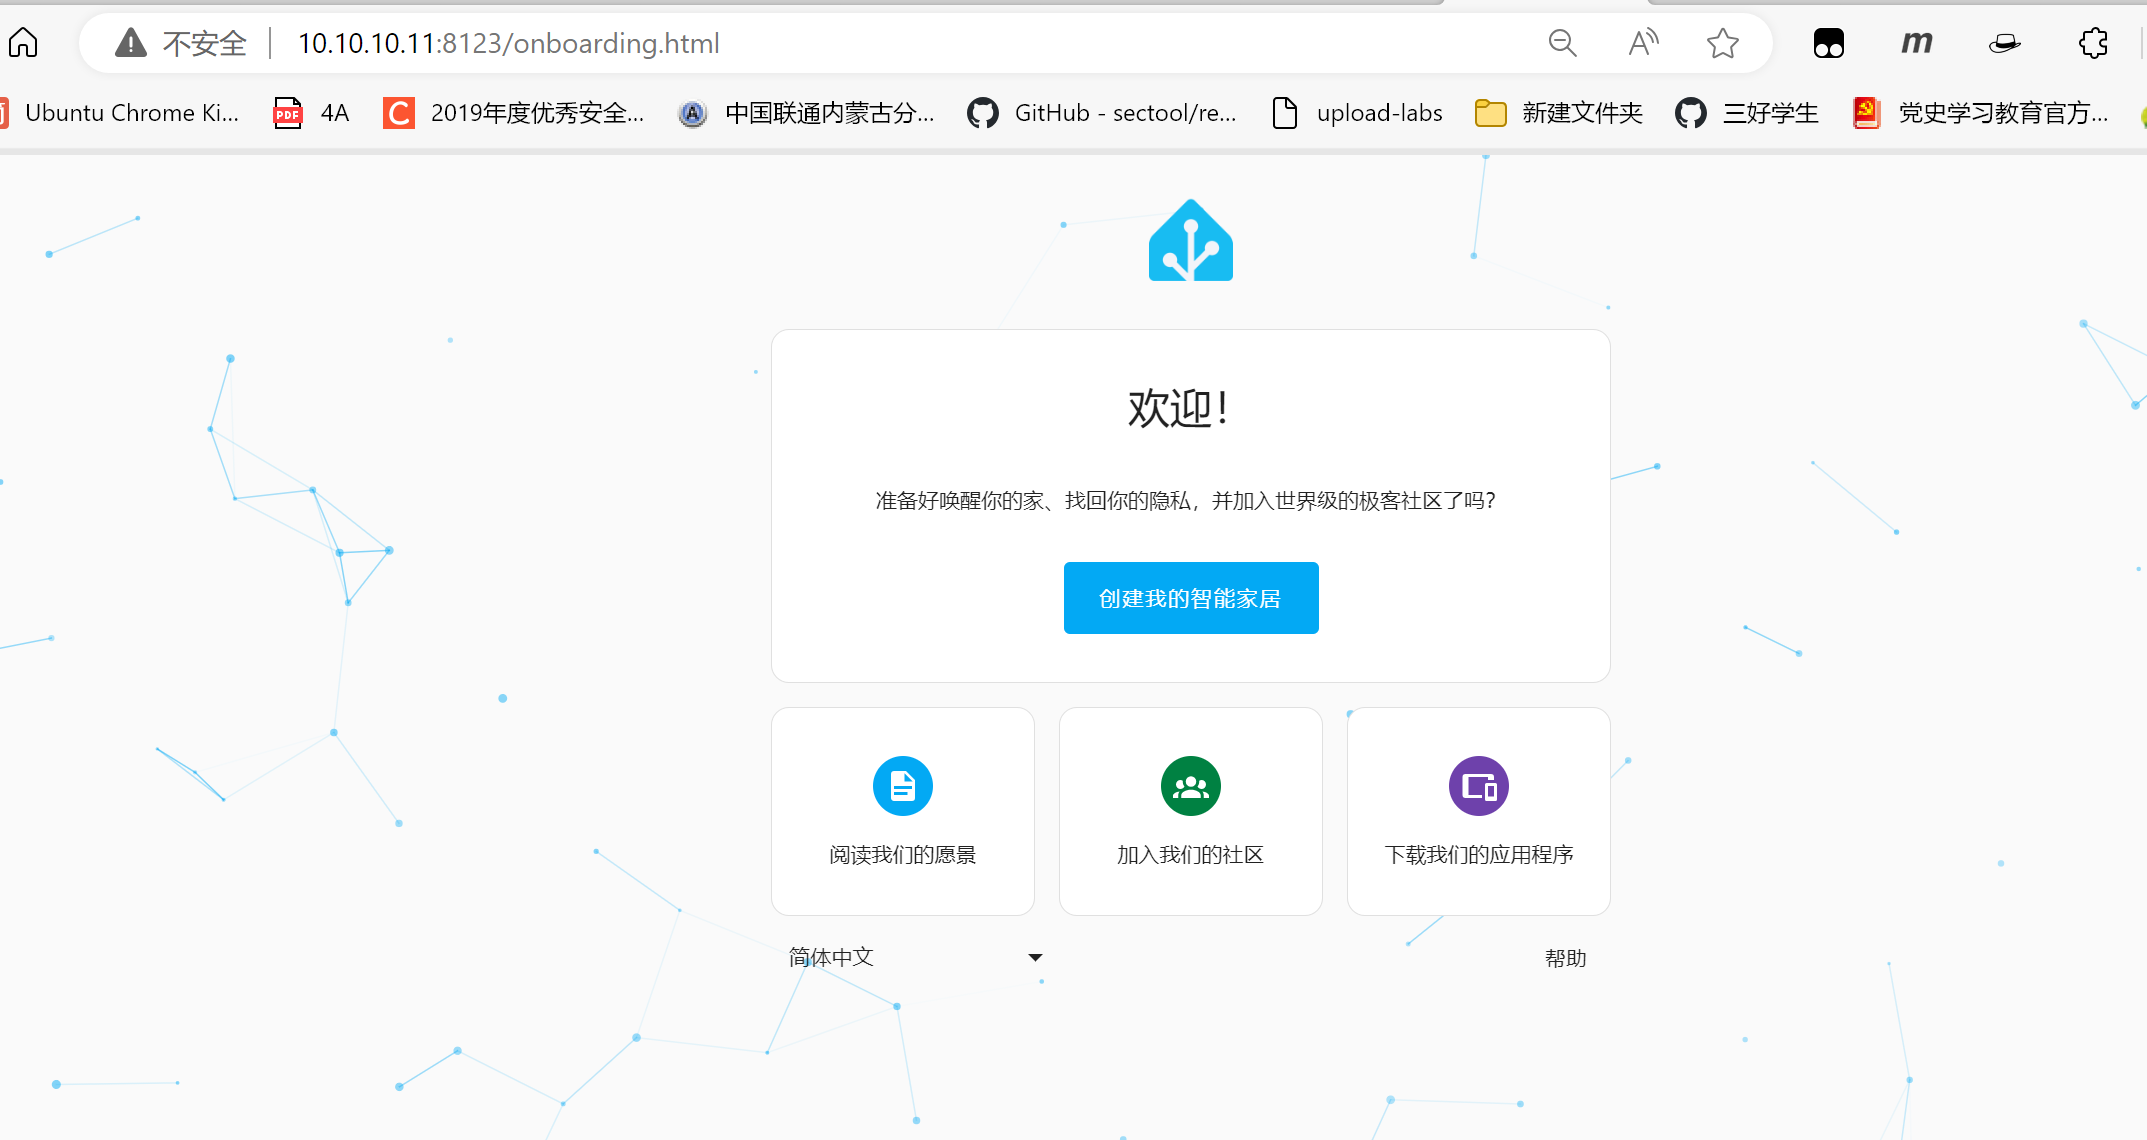Click the 中国联通内蒙古 bookmark favicon
The image size is (2147, 1140).
coord(692,113)
